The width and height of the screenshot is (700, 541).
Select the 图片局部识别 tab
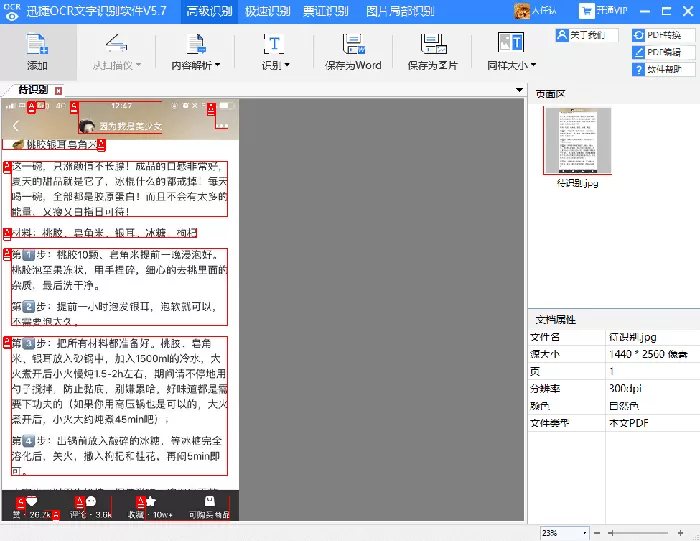400,12
